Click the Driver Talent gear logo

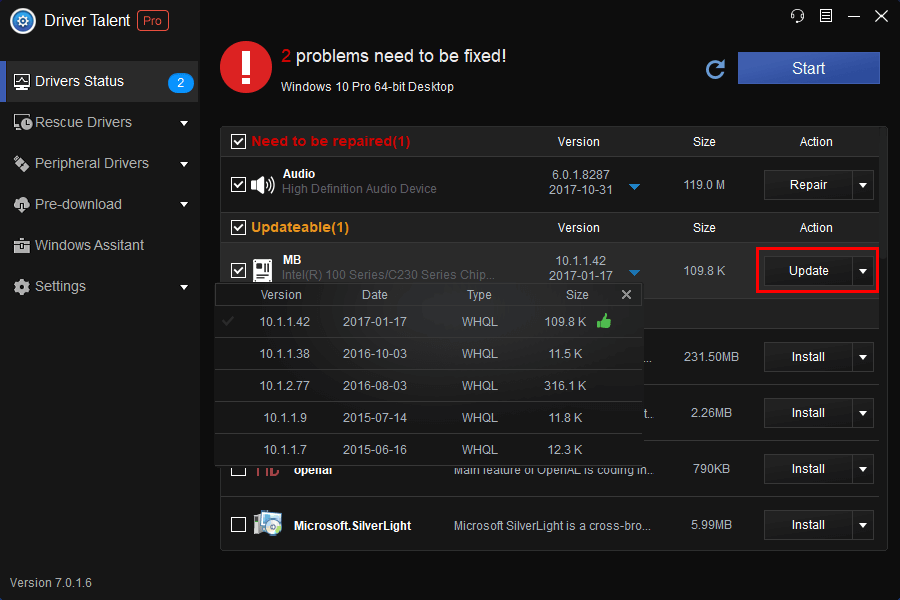(23, 21)
